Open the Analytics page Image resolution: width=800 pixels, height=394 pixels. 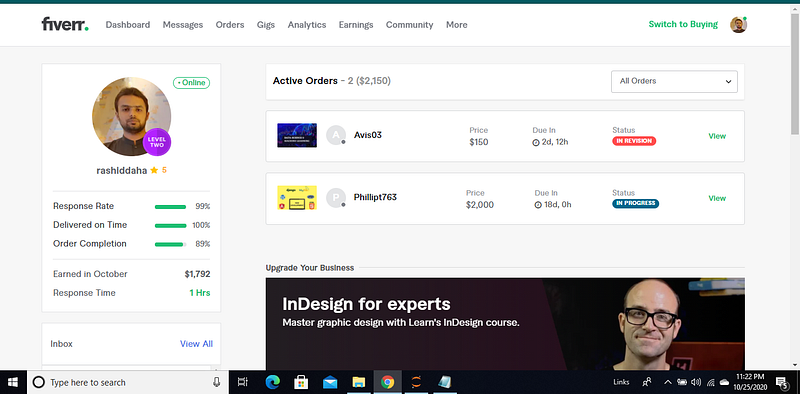tap(307, 24)
